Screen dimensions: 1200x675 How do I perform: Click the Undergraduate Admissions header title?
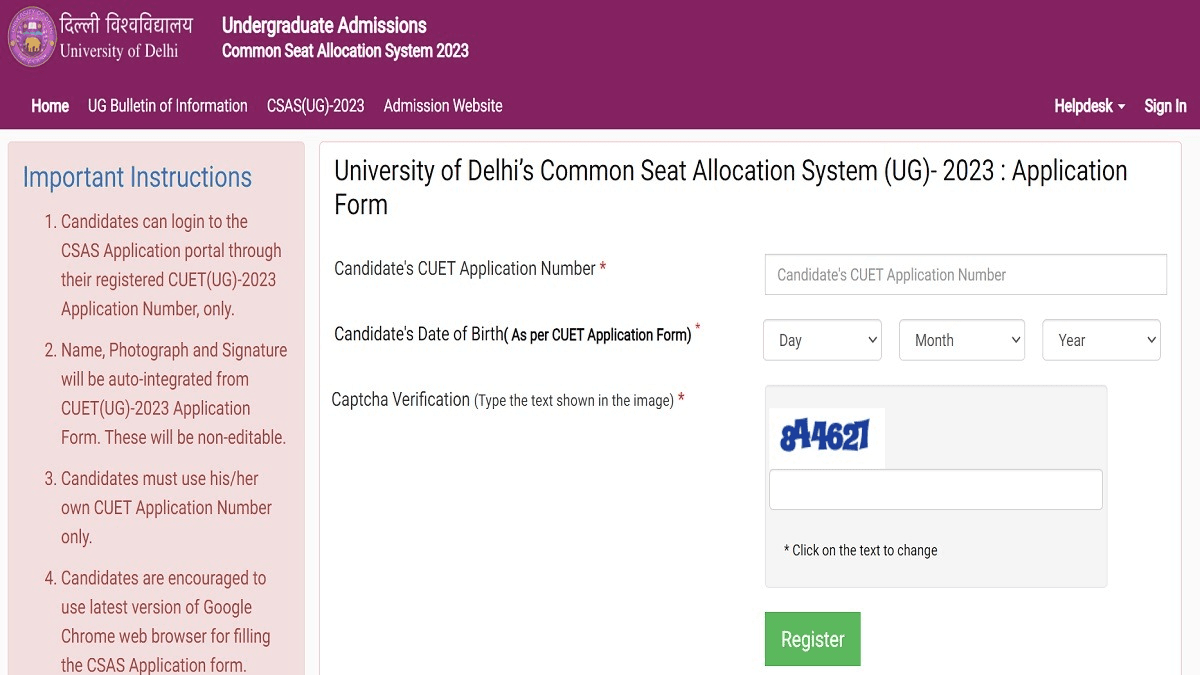(x=324, y=26)
